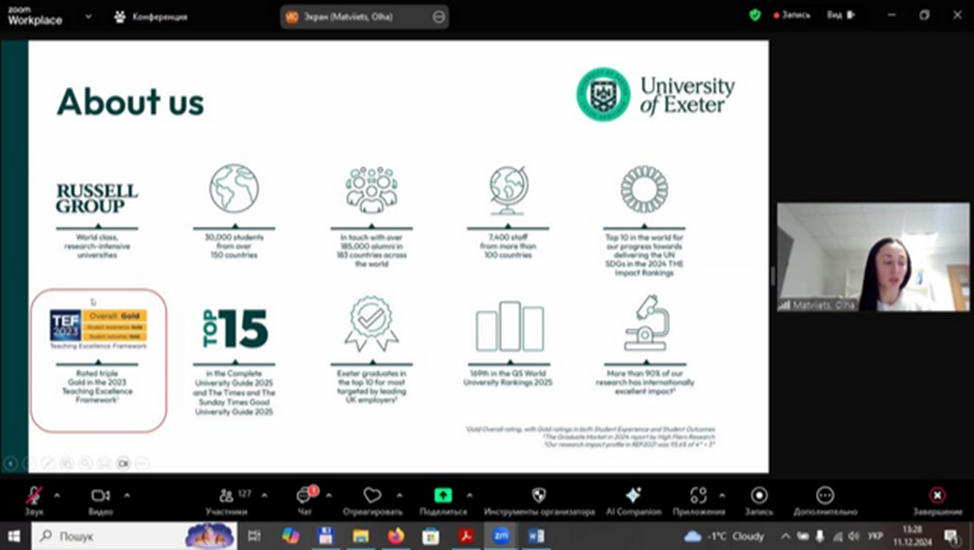Toggle the CC captions button in slide controls

pyautogui.click(x=123, y=463)
